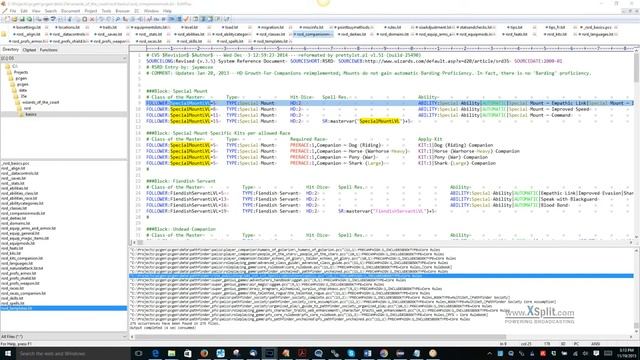Screen dimensions: 640x360
Task: Select rsrd_kits_companion.lst in the file list
Action: [x=22, y=258]
